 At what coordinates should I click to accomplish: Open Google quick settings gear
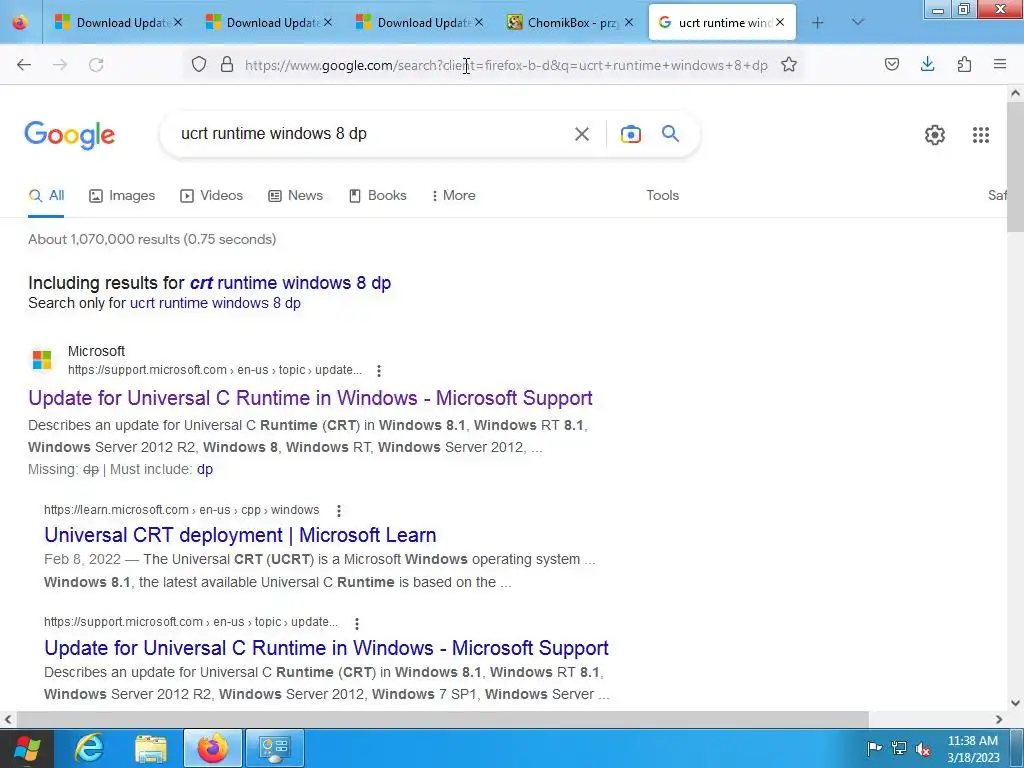pyautogui.click(x=935, y=135)
